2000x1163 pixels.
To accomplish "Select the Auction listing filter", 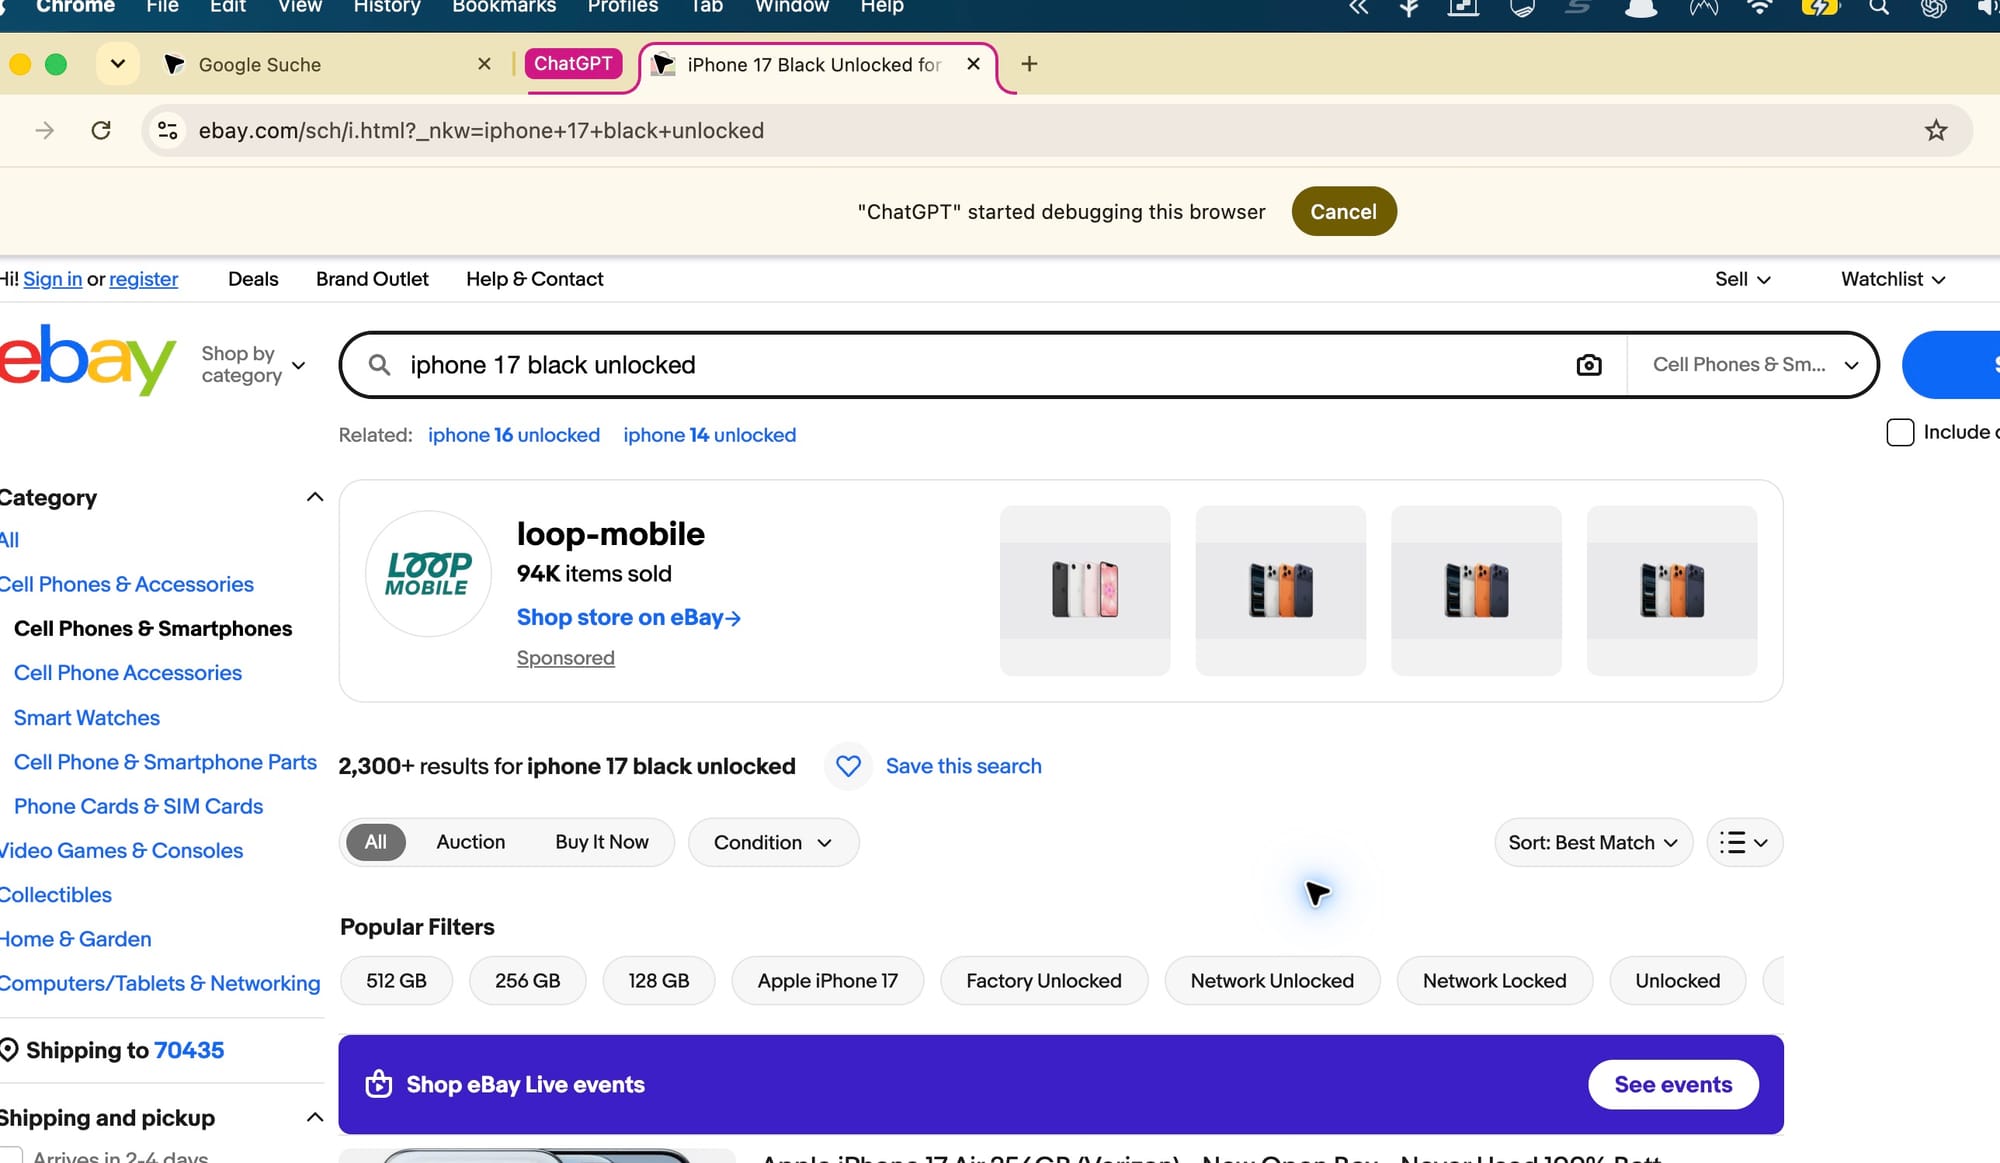I will click(470, 842).
